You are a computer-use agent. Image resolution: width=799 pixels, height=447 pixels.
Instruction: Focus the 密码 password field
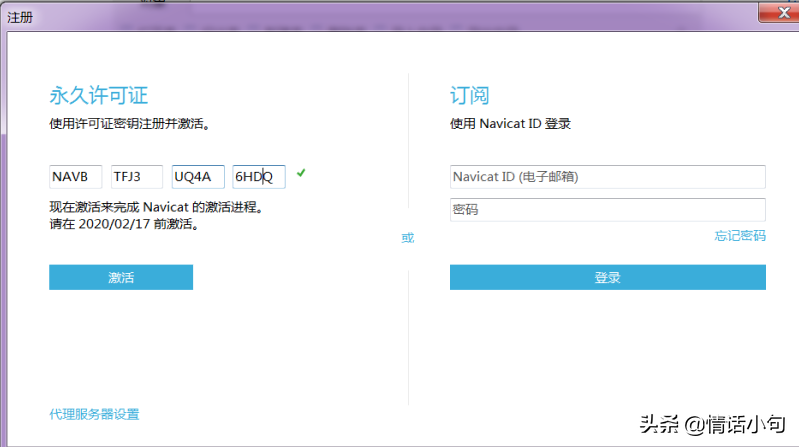click(607, 209)
